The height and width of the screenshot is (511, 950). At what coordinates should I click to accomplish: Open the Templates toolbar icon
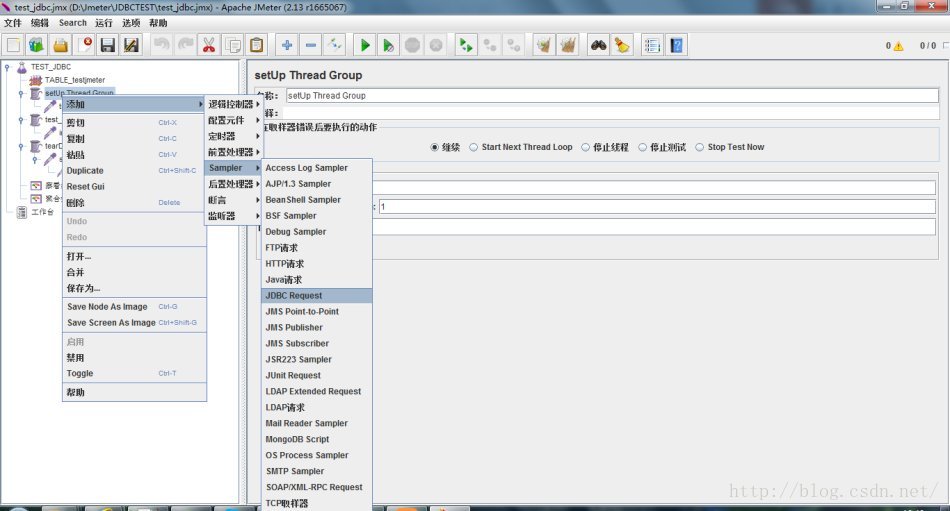pos(36,45)
